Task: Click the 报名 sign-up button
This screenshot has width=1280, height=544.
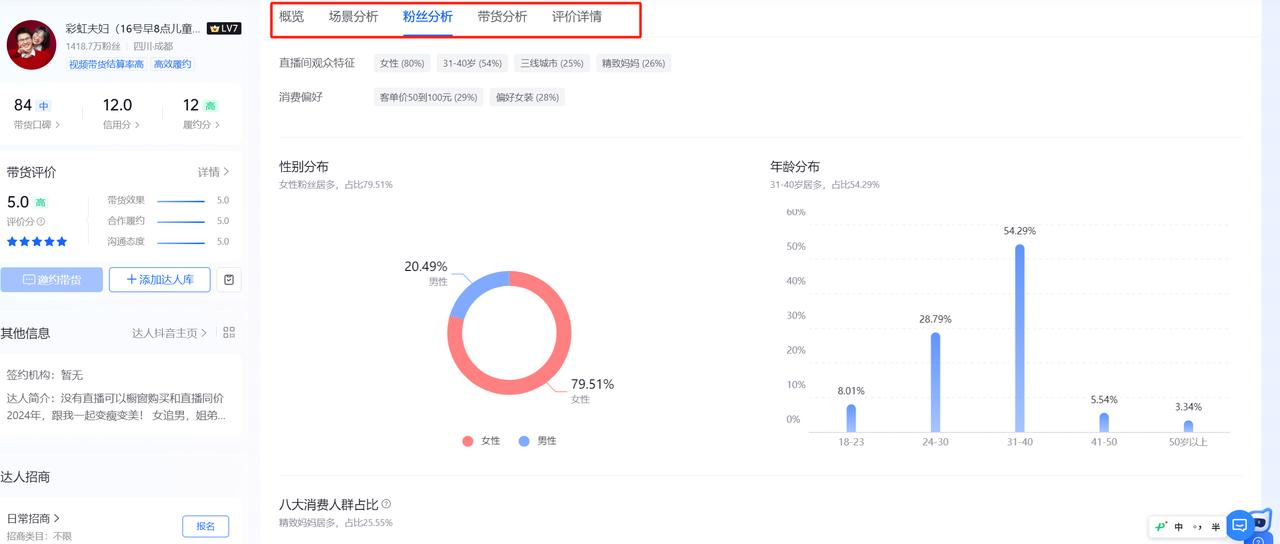Action: tap(205, 526)
